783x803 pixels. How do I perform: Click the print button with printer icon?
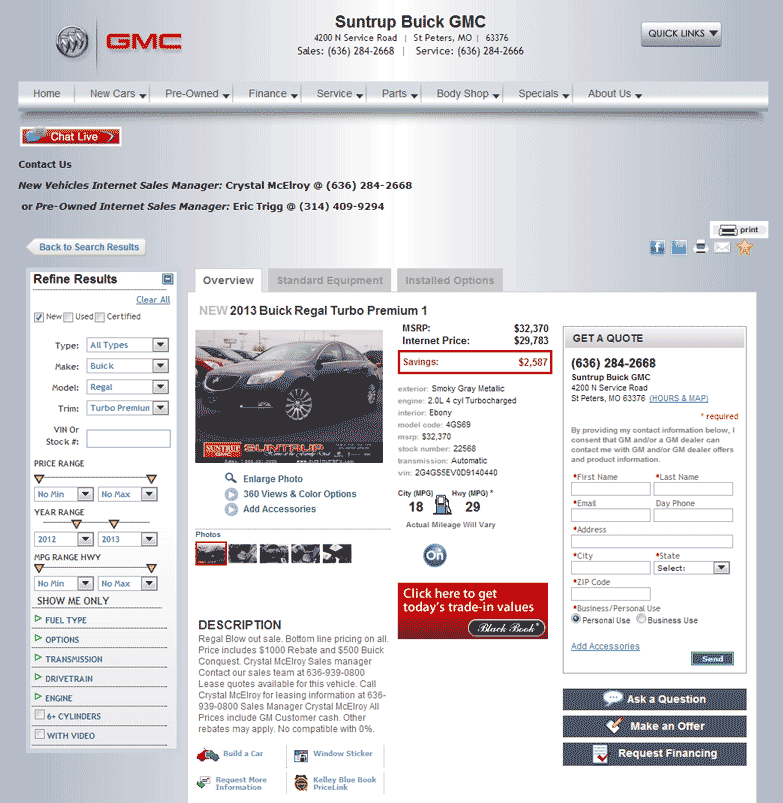click(738, 229)
